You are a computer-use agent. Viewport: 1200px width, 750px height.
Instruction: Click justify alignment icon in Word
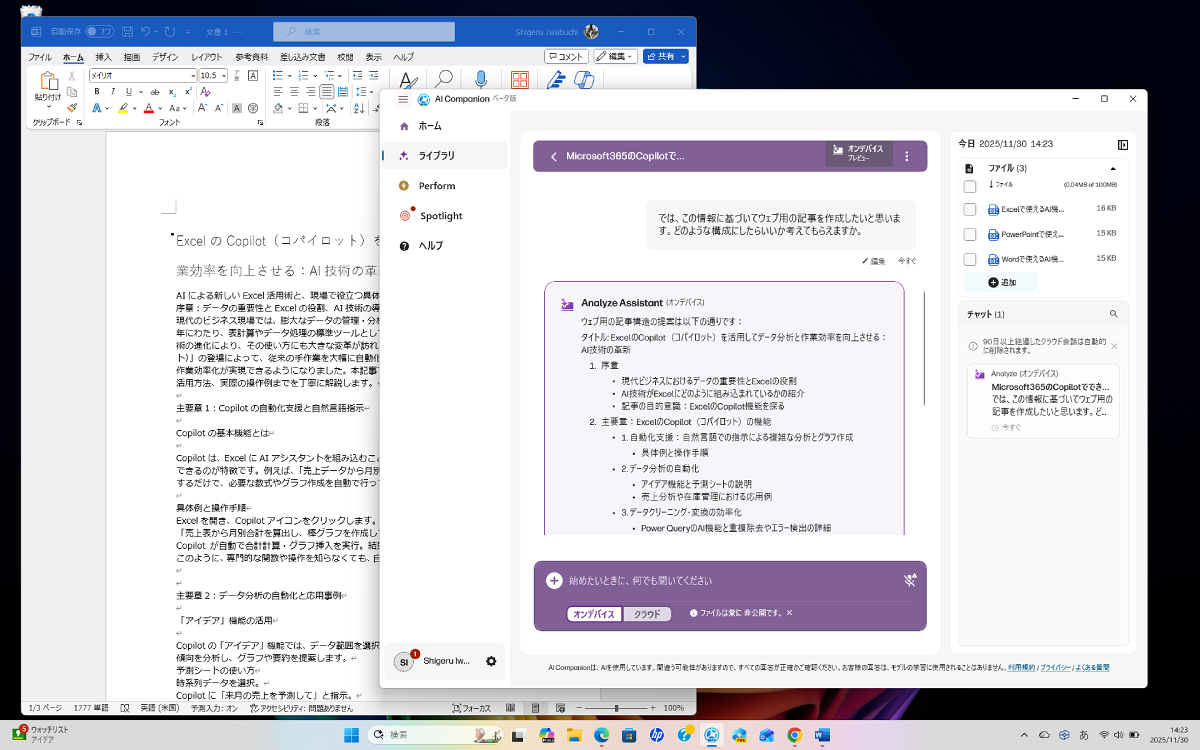(328, 92)
